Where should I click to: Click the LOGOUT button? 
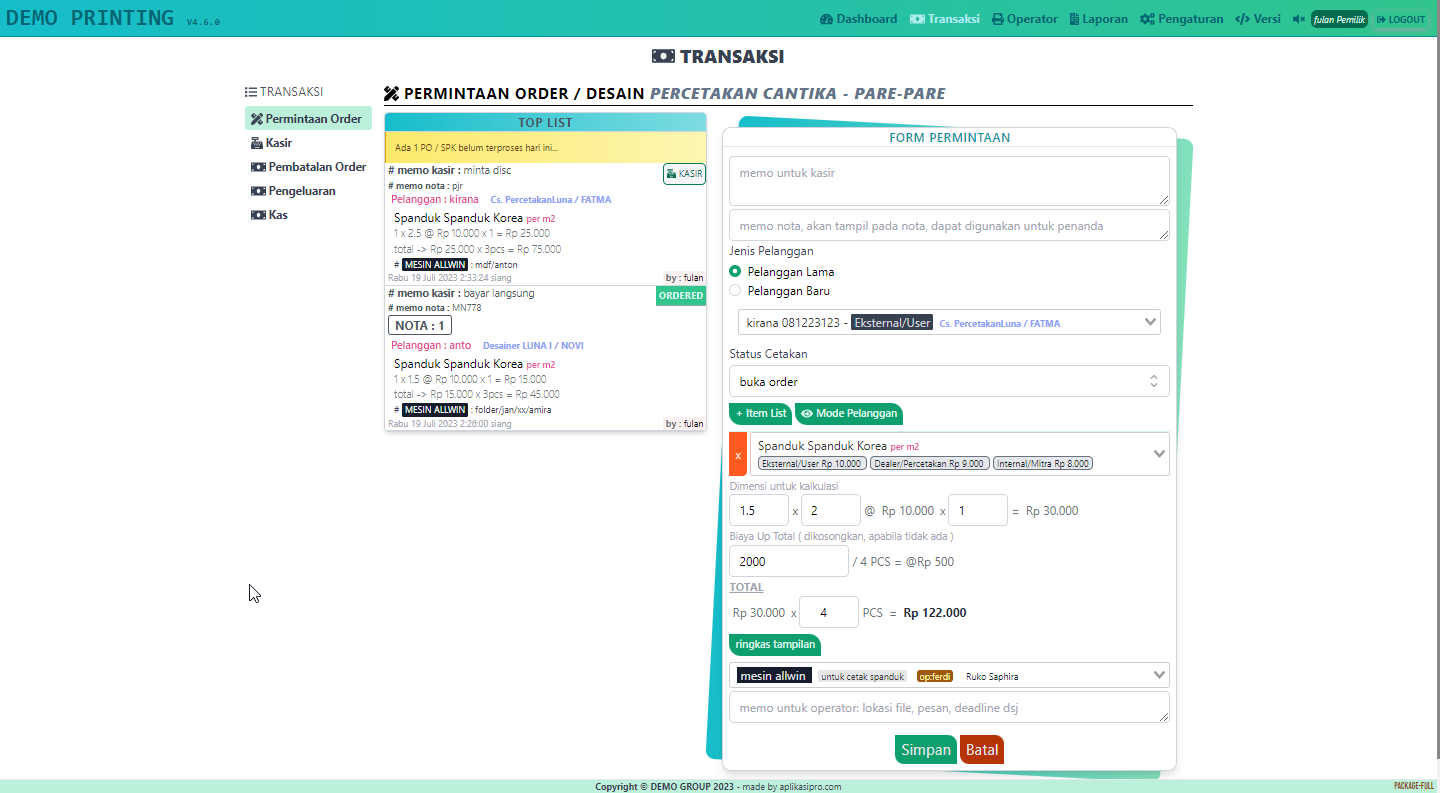pyautogui.click(x=1400, y=19)
